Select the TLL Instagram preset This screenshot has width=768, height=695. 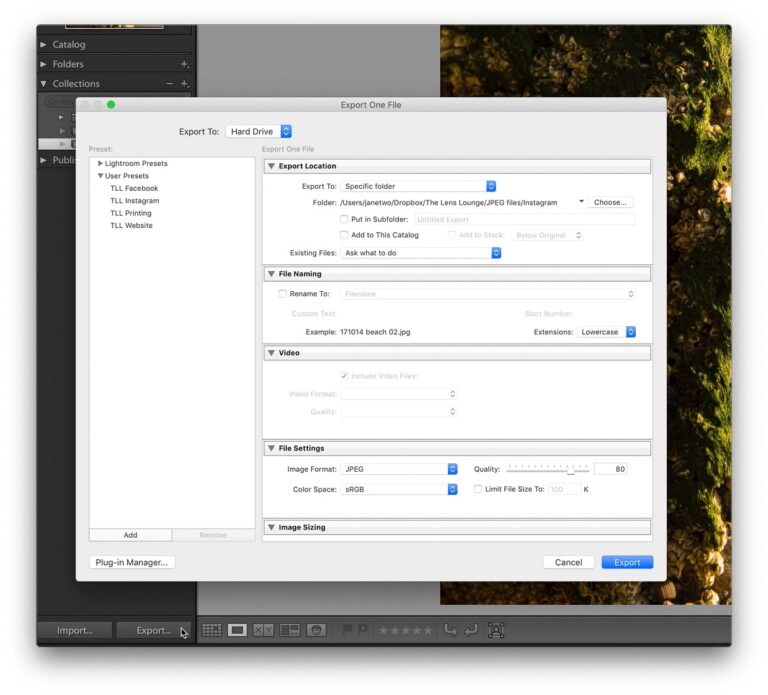(135, 200)
